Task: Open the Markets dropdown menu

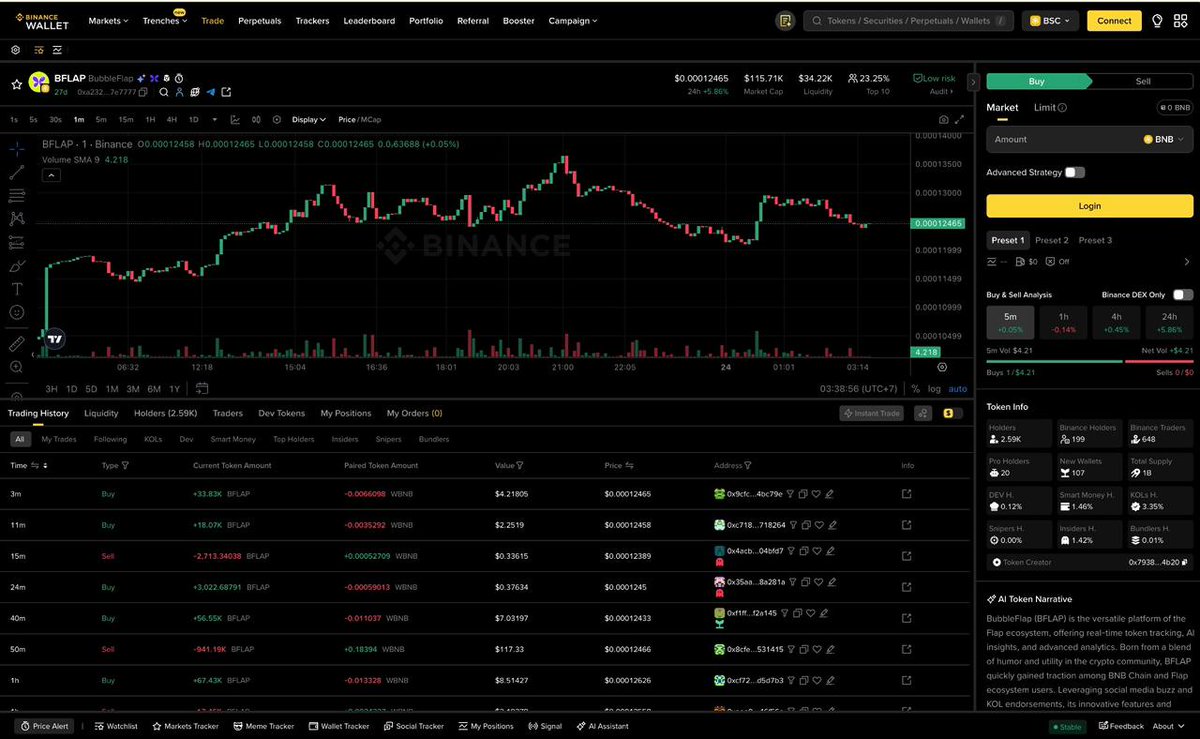Action: pyautogui.click(x=108, y=20)
